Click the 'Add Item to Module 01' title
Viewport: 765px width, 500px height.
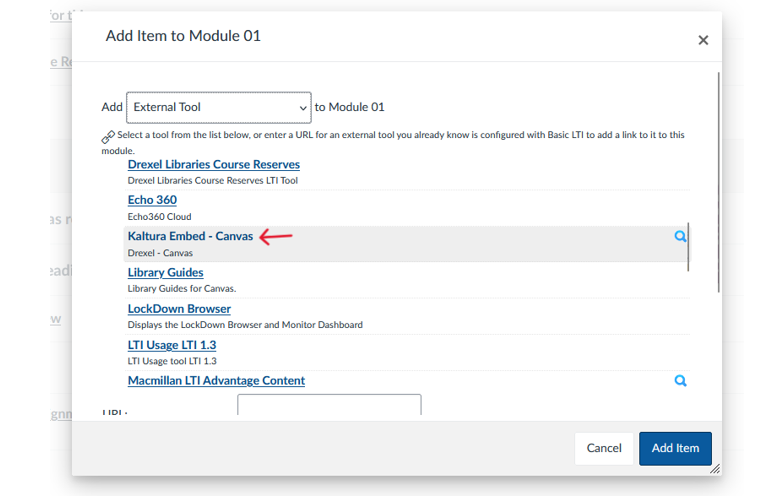coord(183,36)
